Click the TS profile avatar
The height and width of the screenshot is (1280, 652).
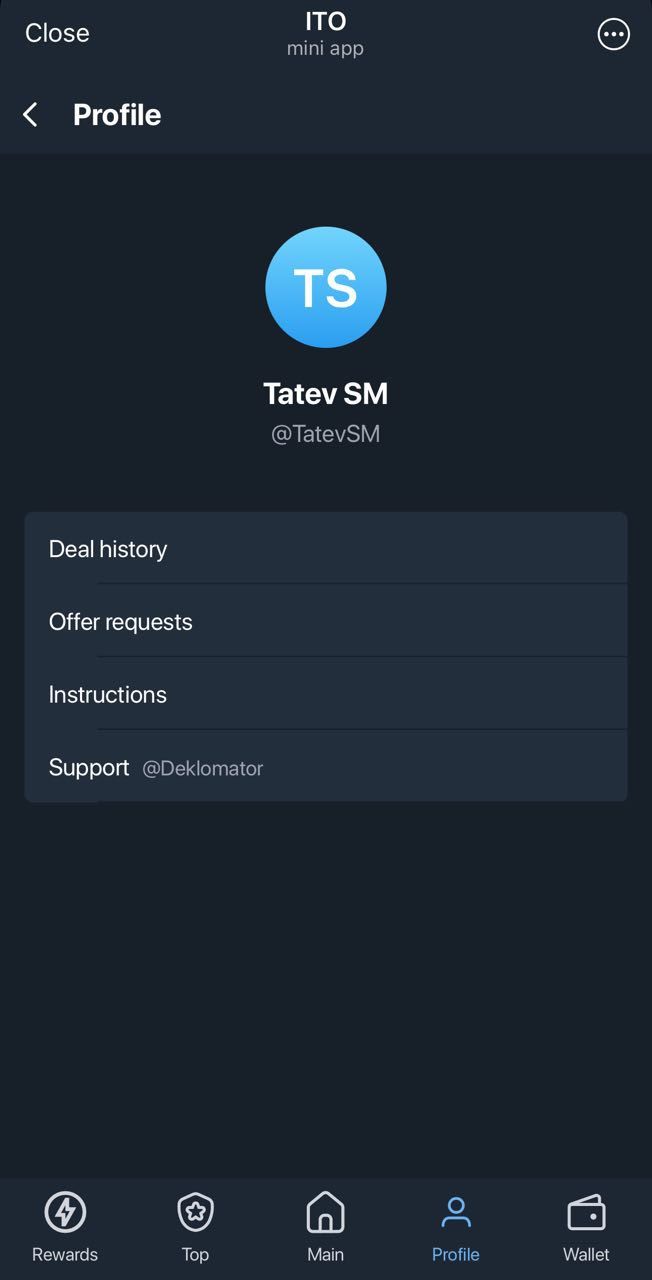pyautogui.click(x=325, y=287)
